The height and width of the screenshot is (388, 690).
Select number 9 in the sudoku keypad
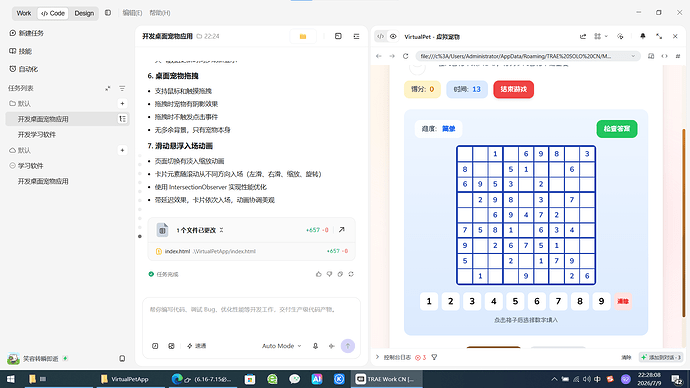pos(602,301)
